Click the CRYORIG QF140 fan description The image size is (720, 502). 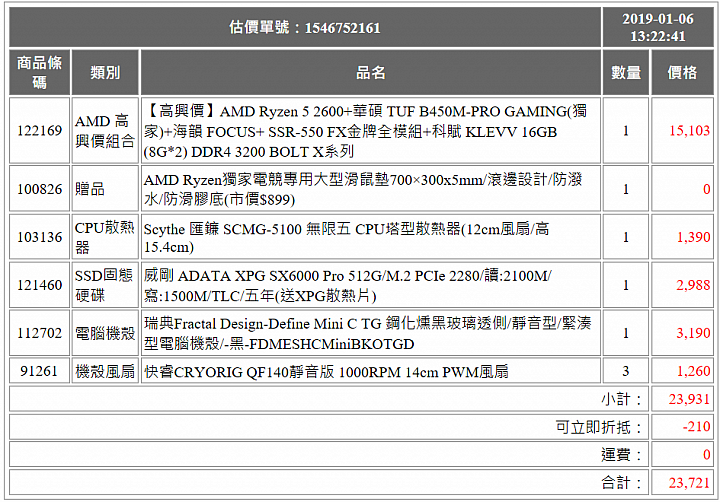371,371
